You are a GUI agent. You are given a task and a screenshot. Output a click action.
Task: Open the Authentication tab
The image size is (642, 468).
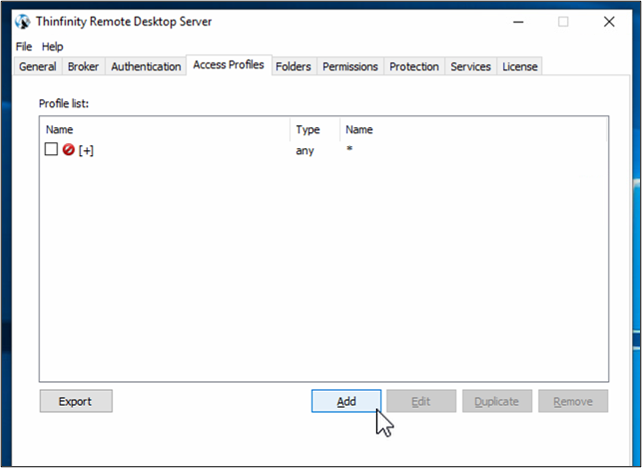pyautogui.click(x=146, y=67)
